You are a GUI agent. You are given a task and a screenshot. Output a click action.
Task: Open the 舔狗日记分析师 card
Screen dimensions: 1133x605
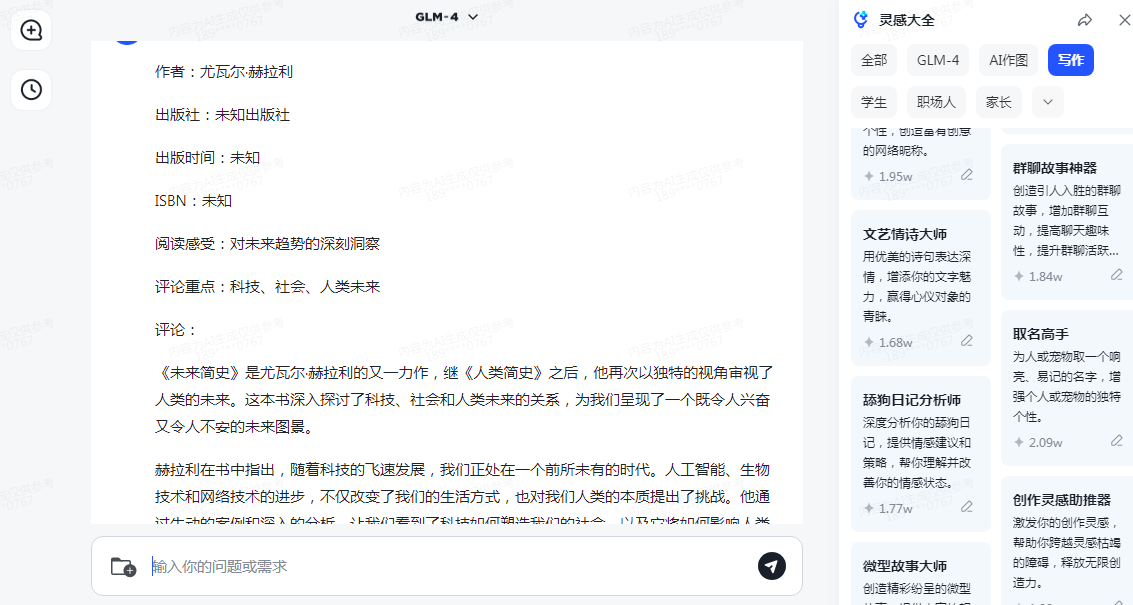pos(921,454)
